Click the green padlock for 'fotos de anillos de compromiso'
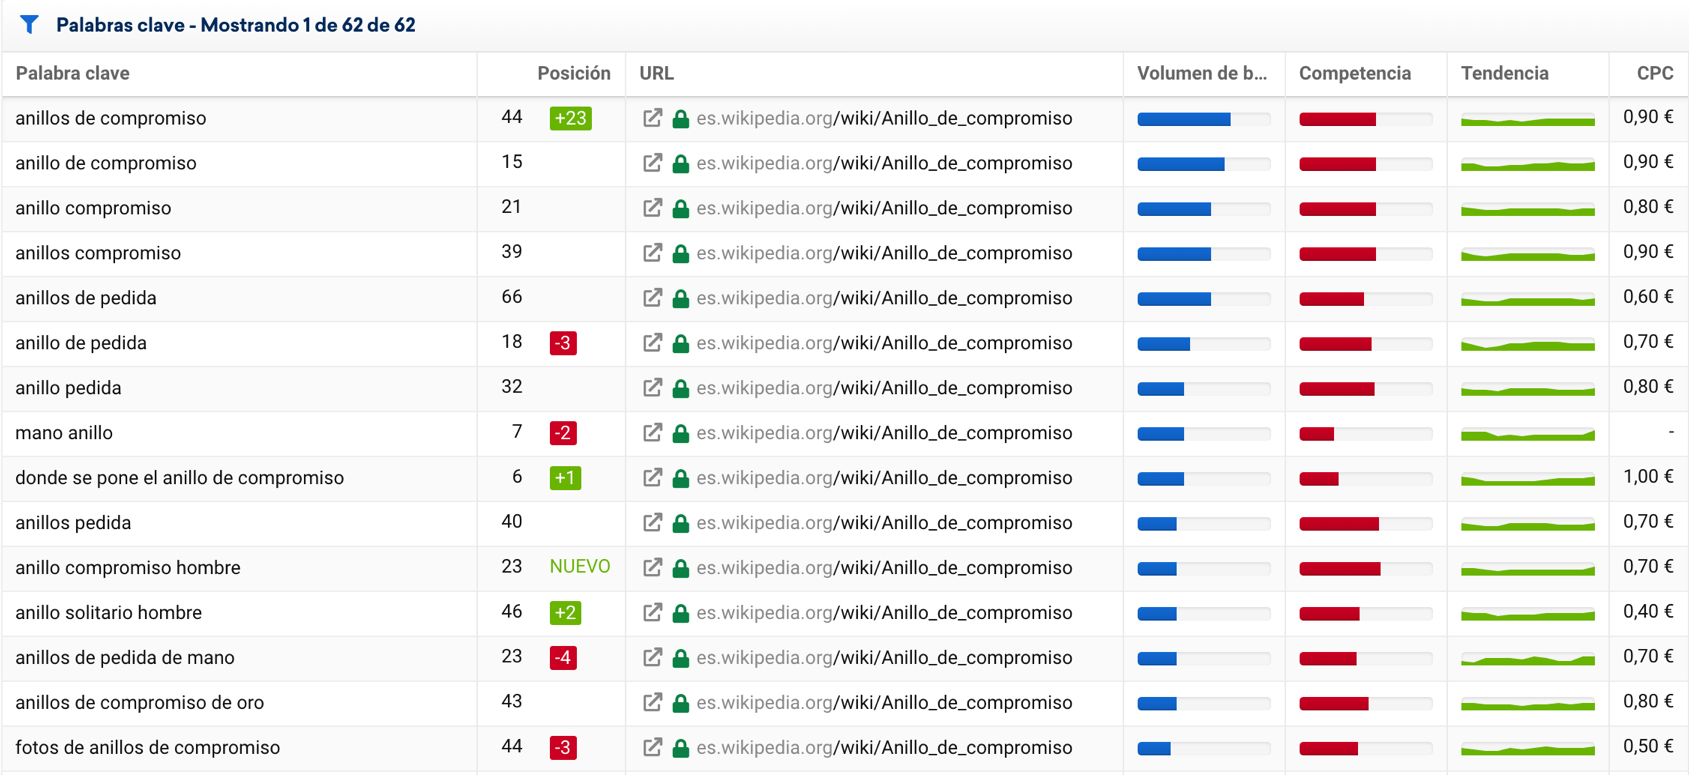 click(x=681, y=749)
